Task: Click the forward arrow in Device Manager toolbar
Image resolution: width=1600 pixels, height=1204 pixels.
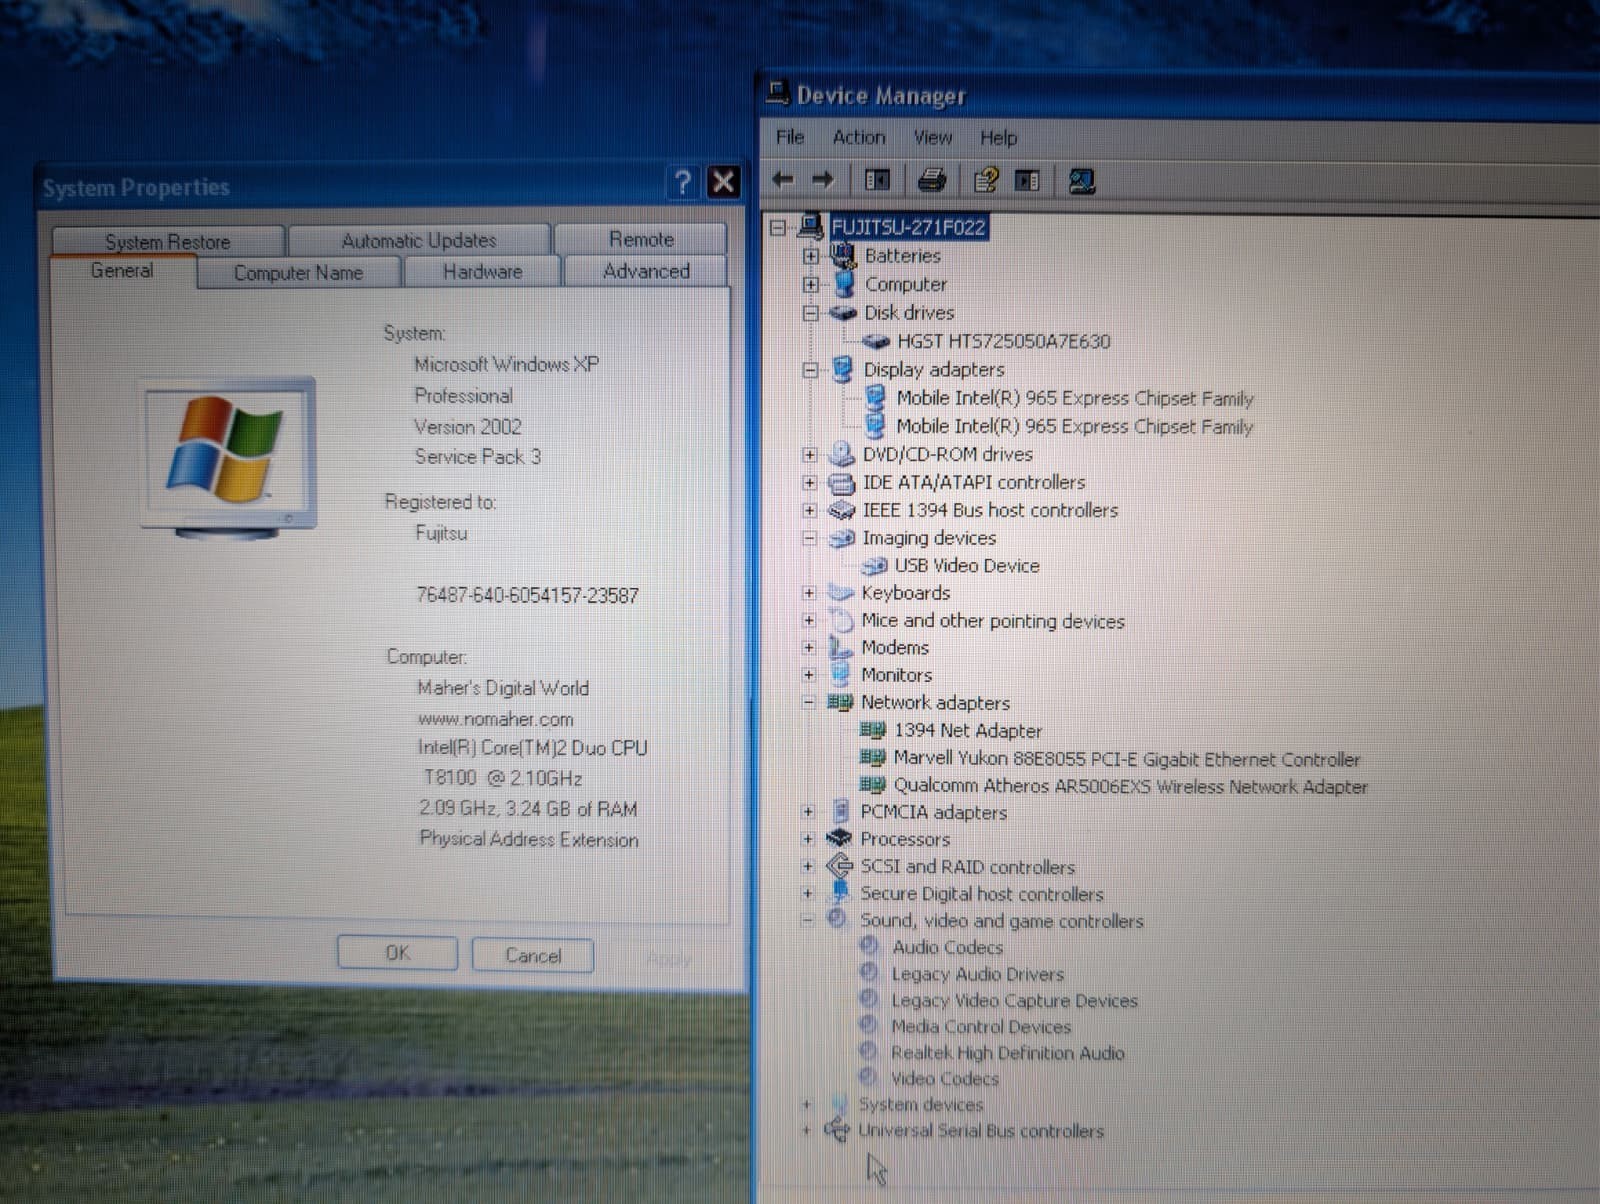Action: tap(822, 180)
